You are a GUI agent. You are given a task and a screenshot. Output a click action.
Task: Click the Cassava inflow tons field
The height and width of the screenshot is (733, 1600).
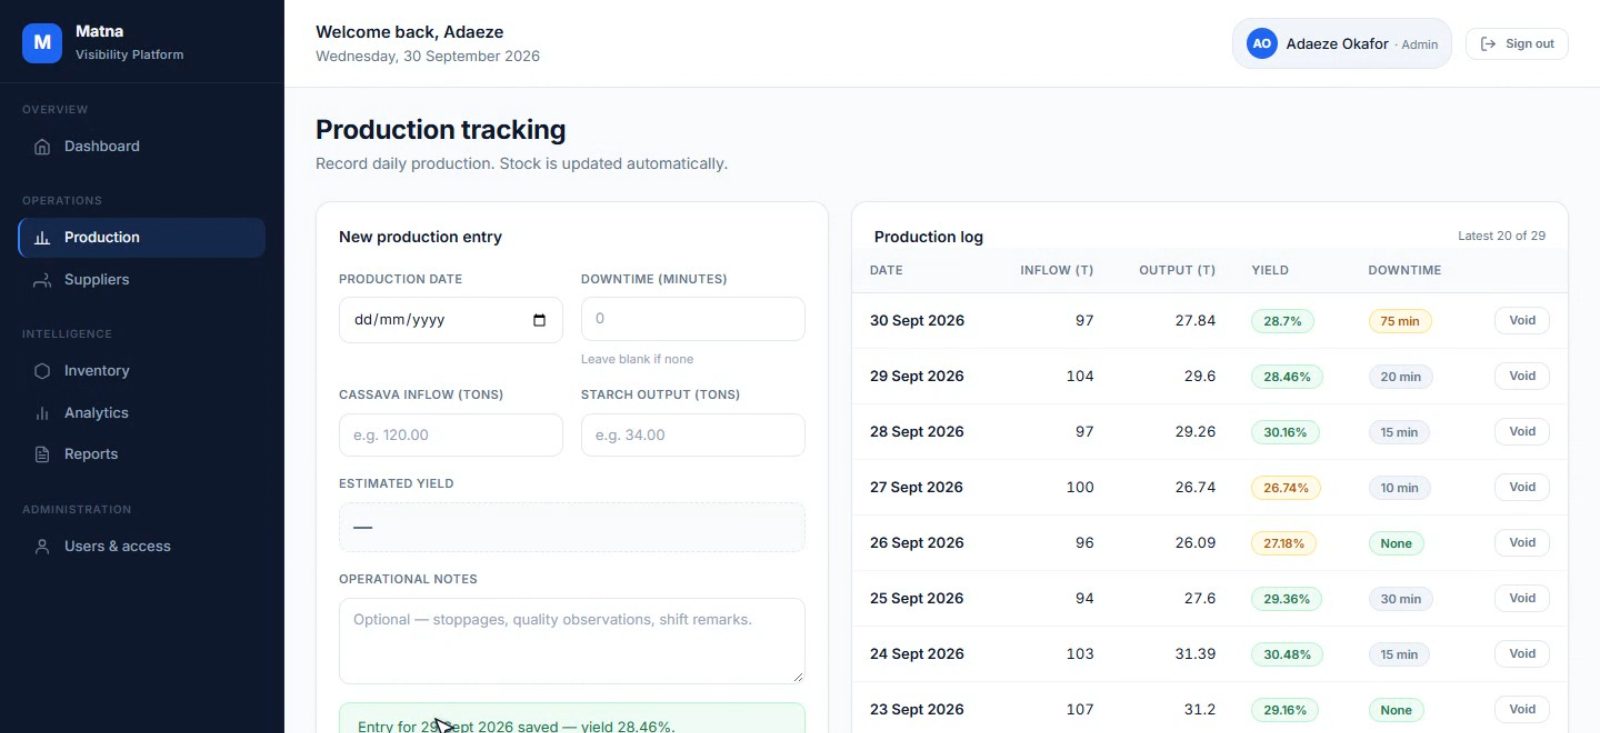point(451,435)
